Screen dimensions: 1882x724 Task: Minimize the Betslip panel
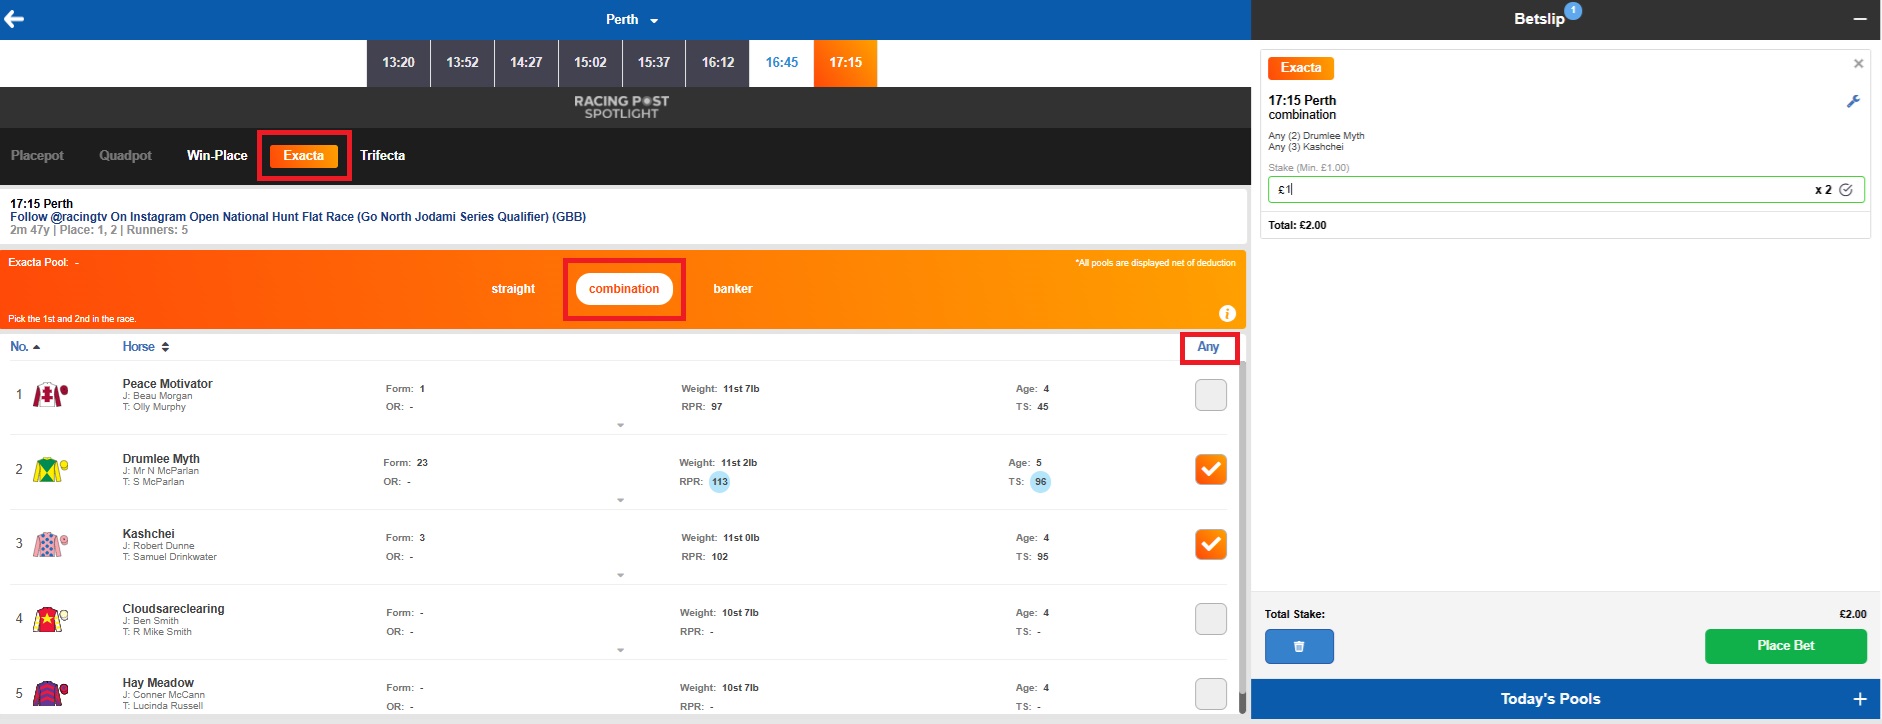(1860, 19)
